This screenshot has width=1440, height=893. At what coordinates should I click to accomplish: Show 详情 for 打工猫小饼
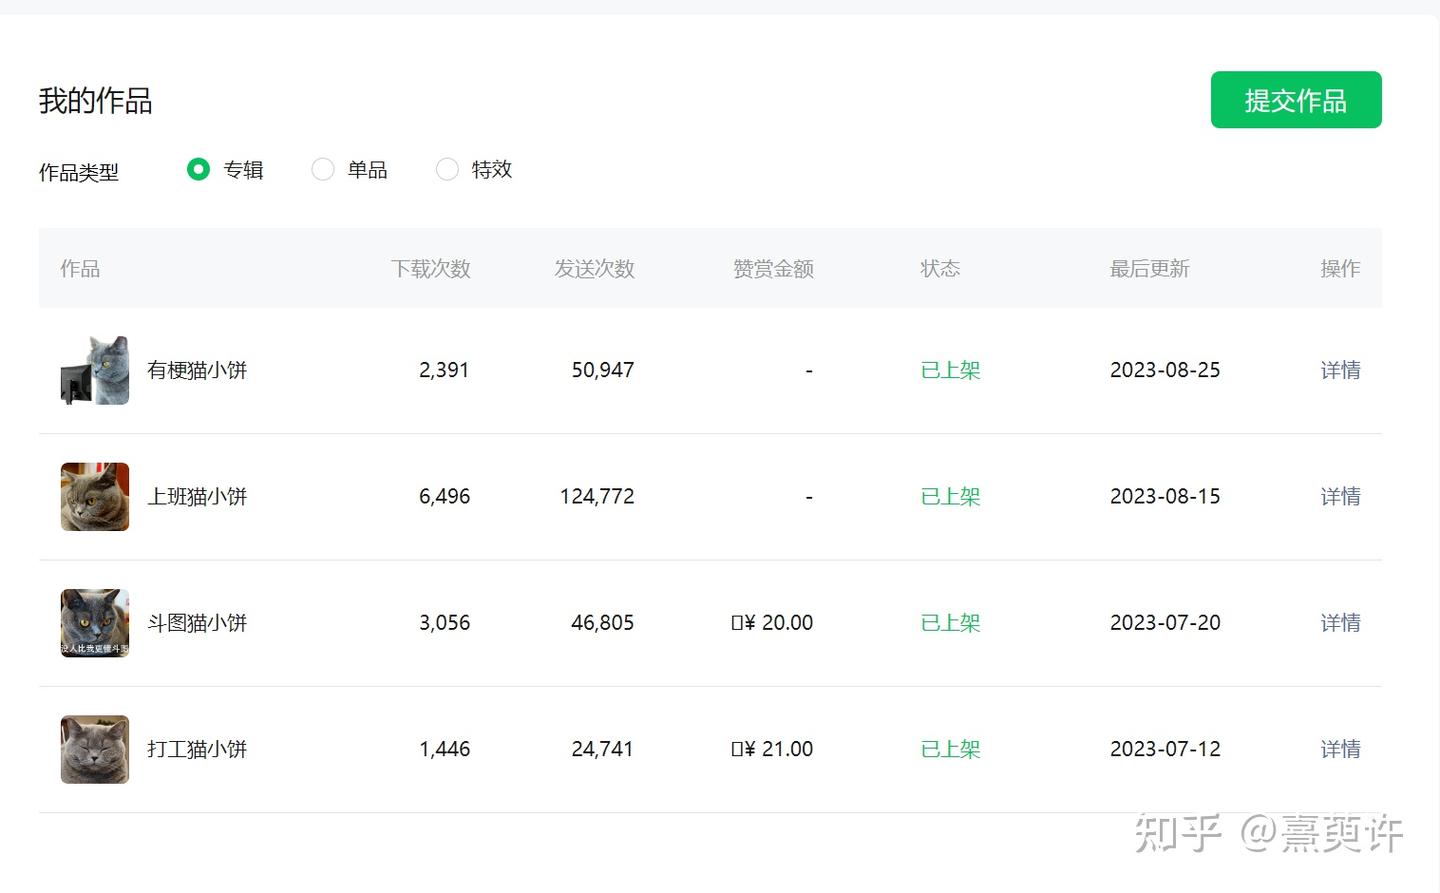click(1340, 749)
